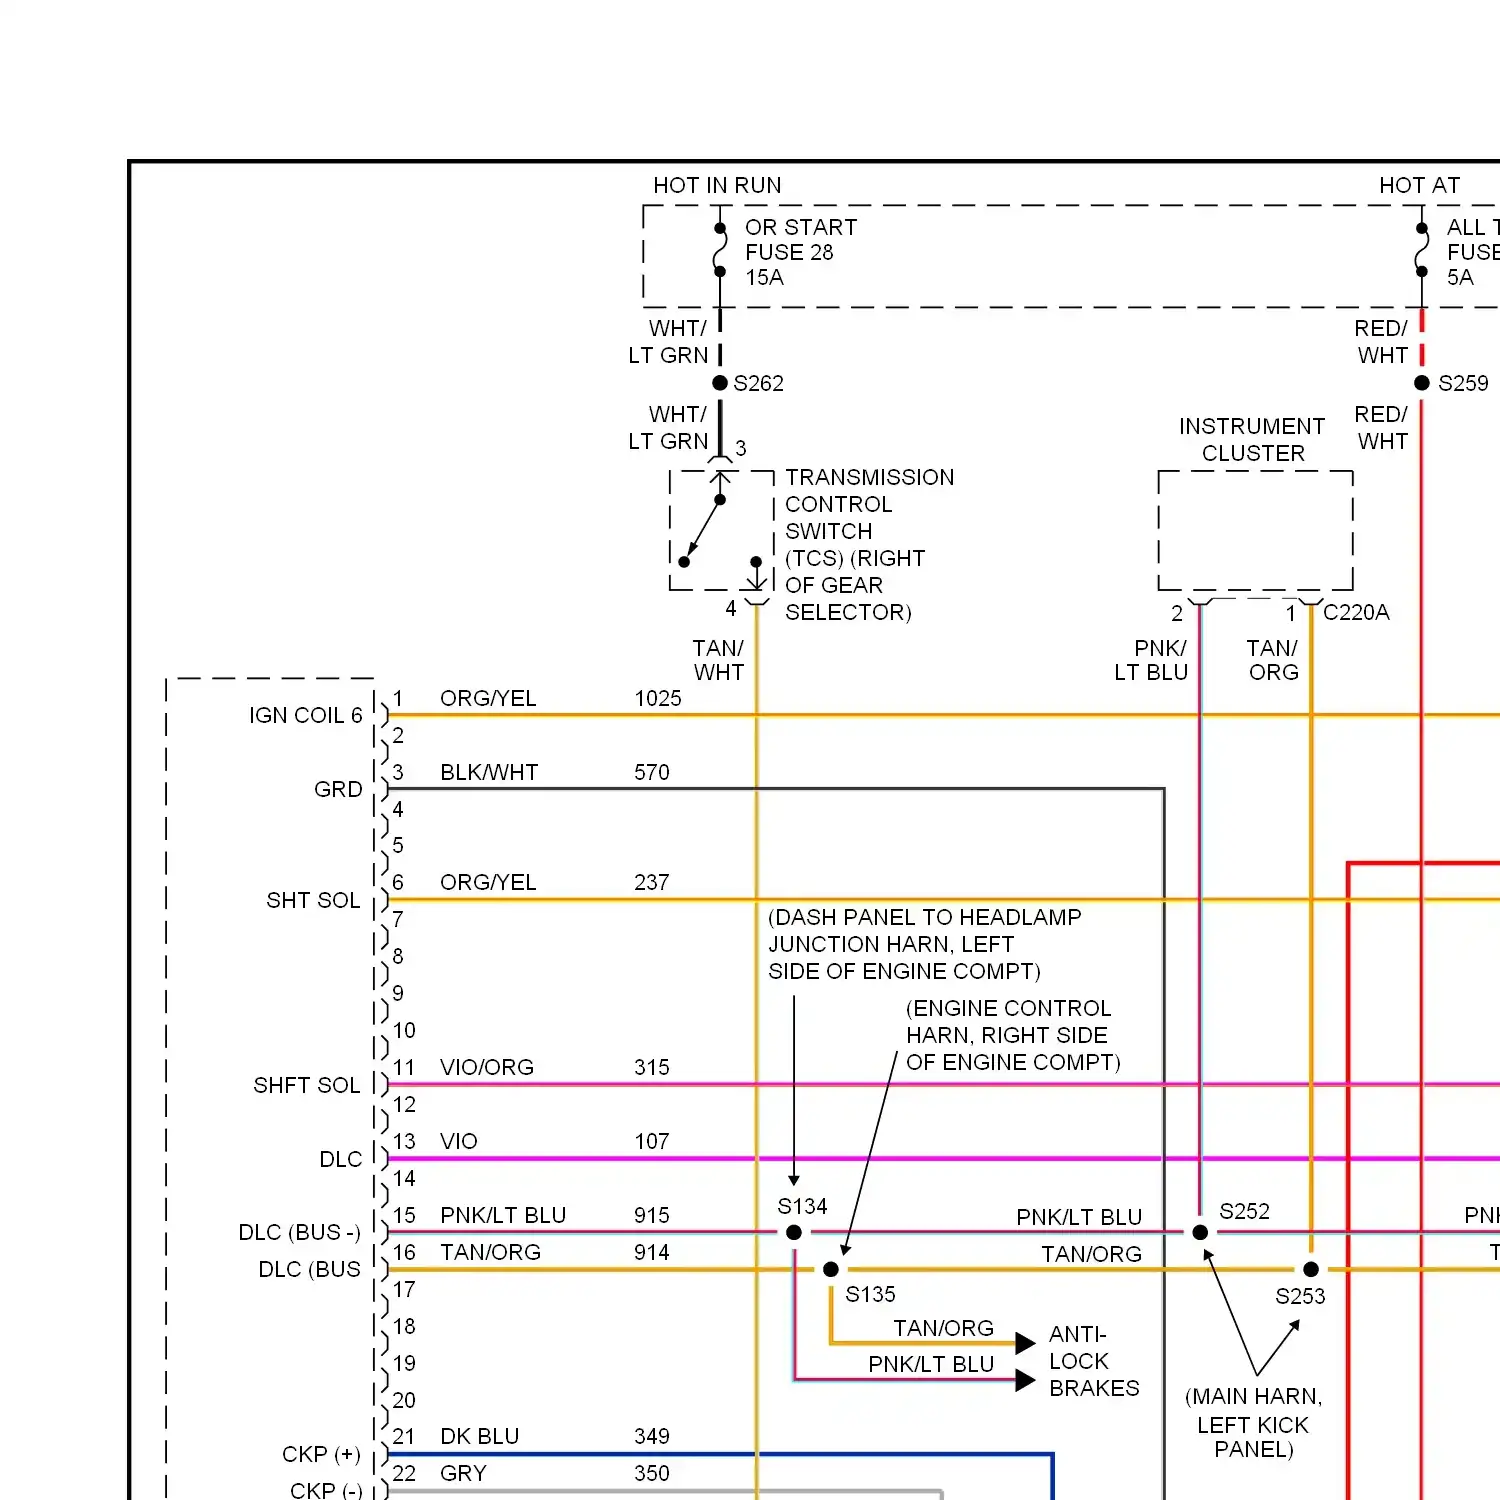Click the "HOT IN RUN" label
1500x1500 pixels.
(717, 185)
